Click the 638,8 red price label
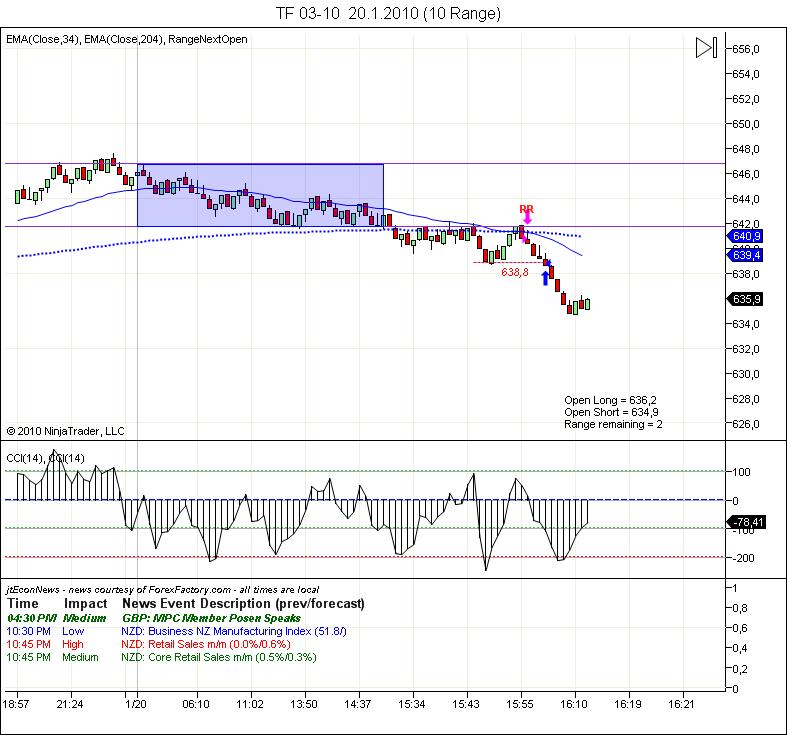Screen dimensions: 787x735 (514, 273)
